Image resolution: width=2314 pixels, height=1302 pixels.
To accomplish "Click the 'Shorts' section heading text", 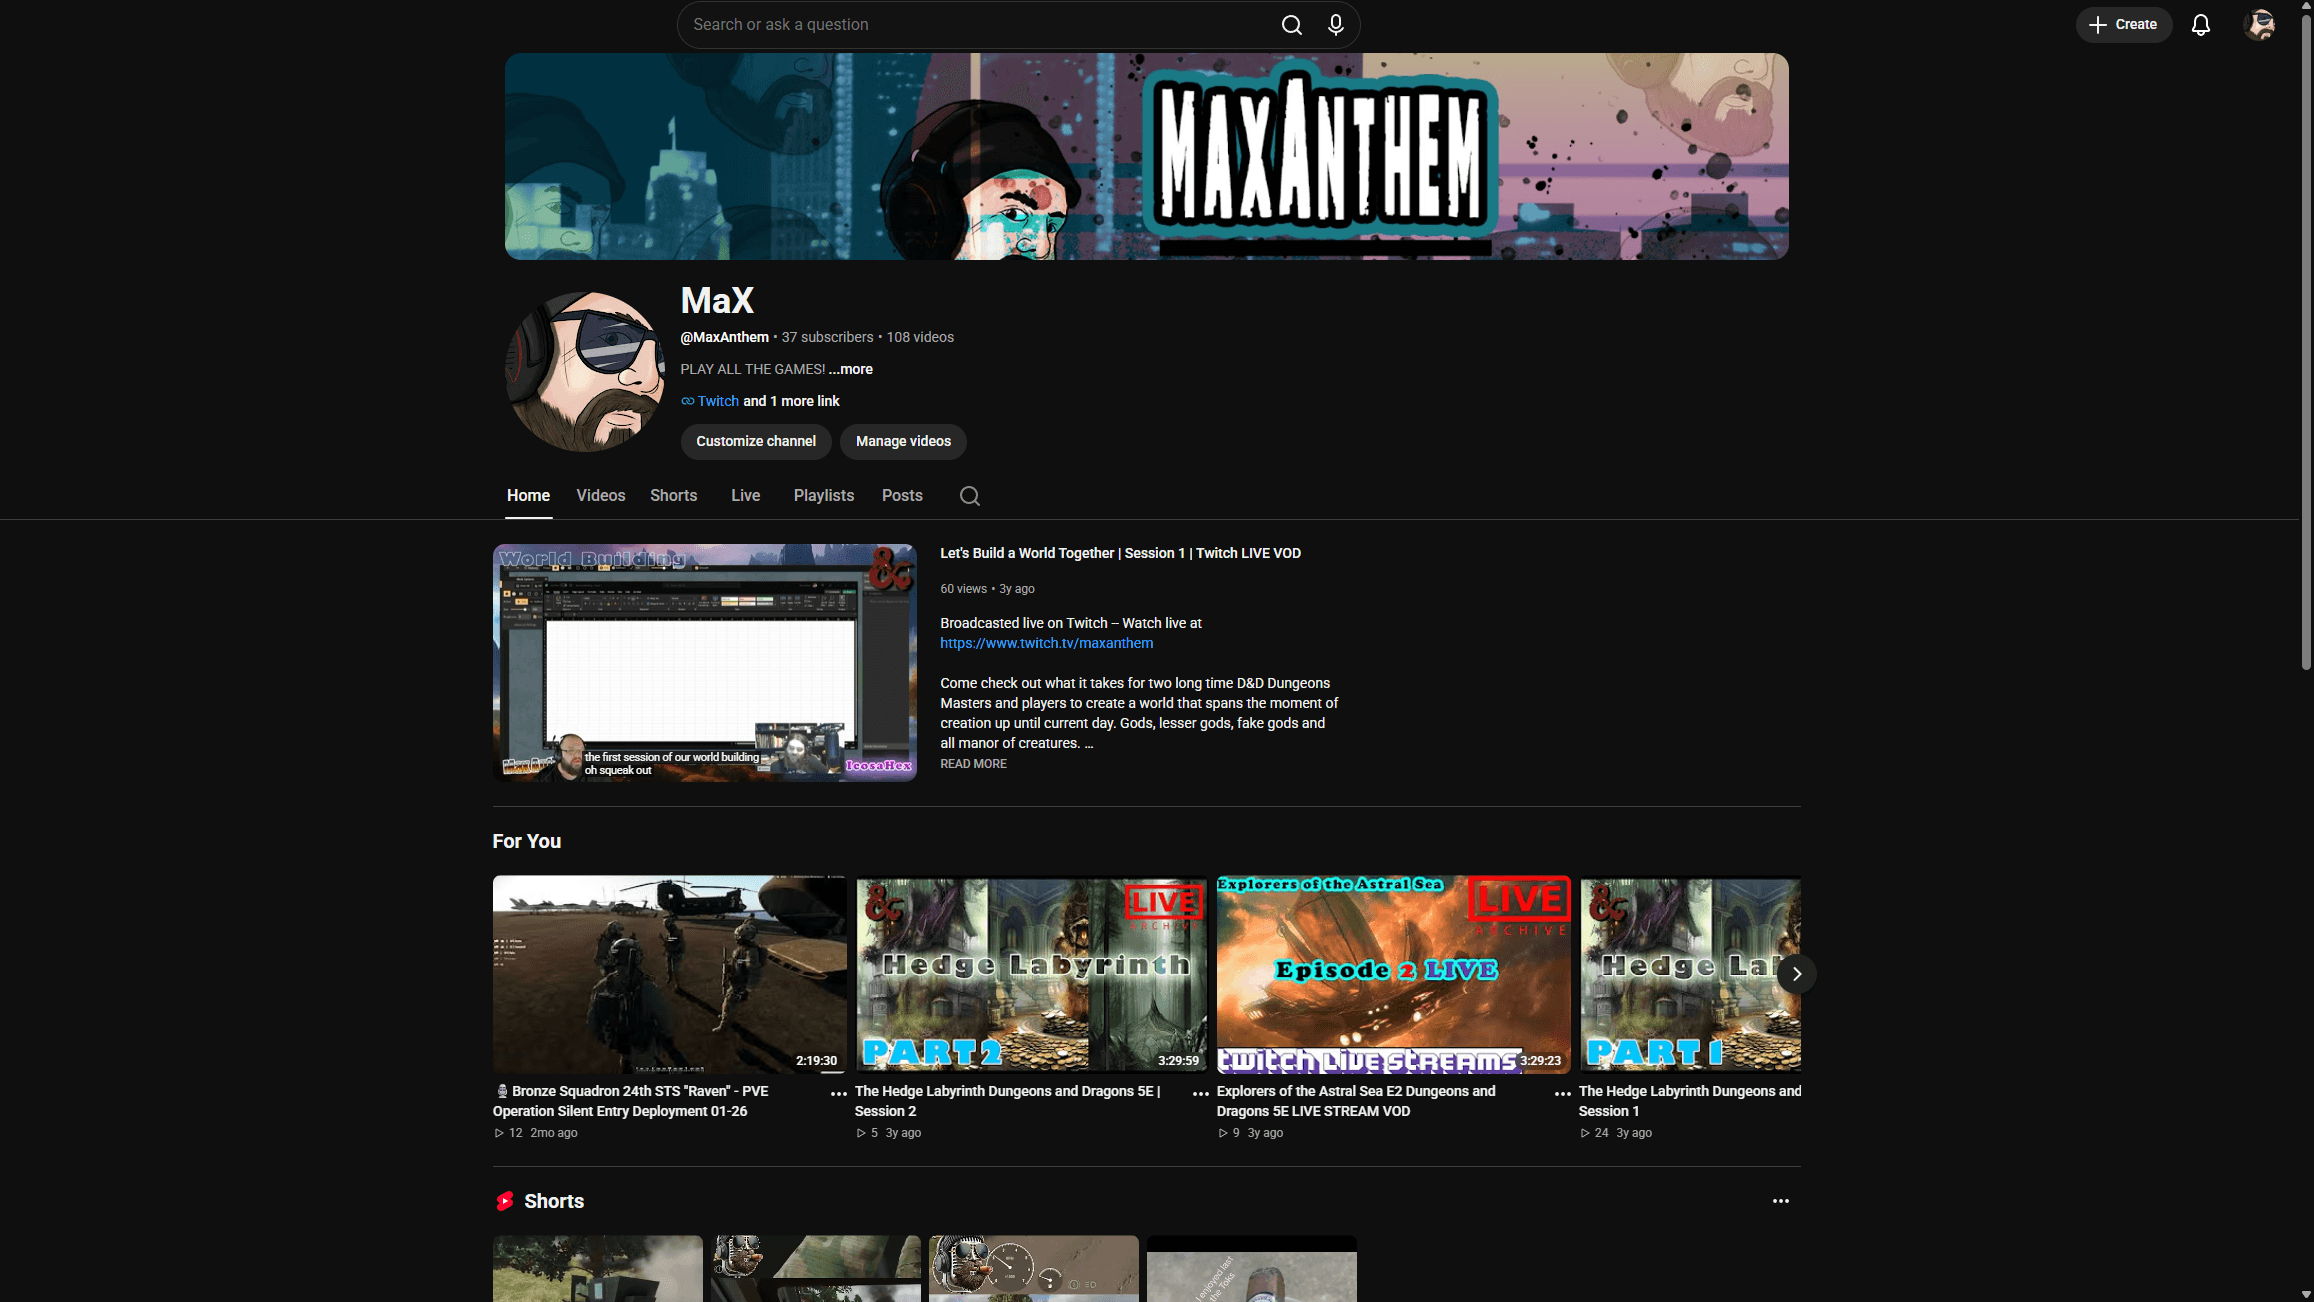I will [554, 1201].
